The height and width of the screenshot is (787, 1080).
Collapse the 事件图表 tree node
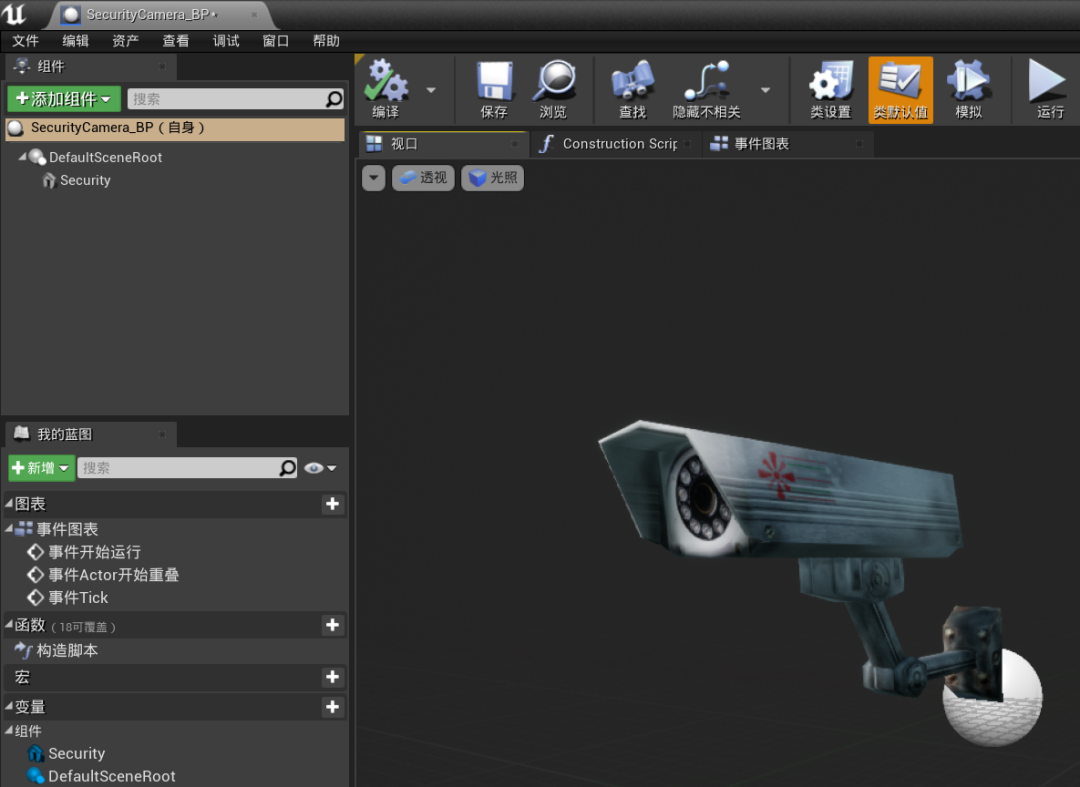pyautogui.click(x=9, y=528)
